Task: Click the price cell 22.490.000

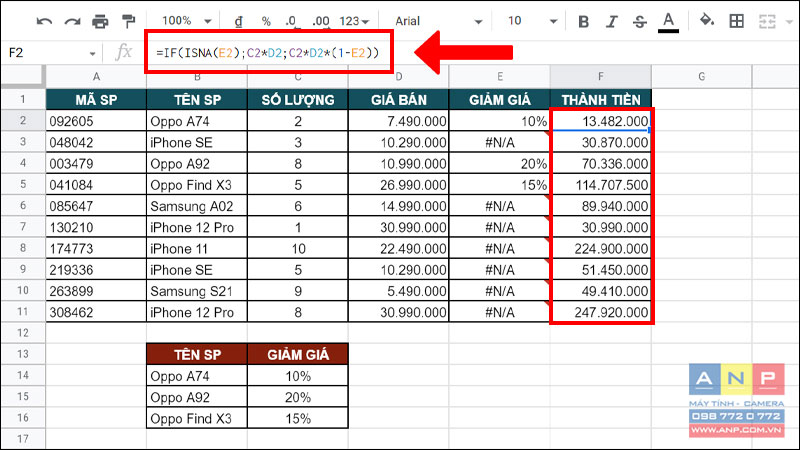Action: (x=398, y=248)
